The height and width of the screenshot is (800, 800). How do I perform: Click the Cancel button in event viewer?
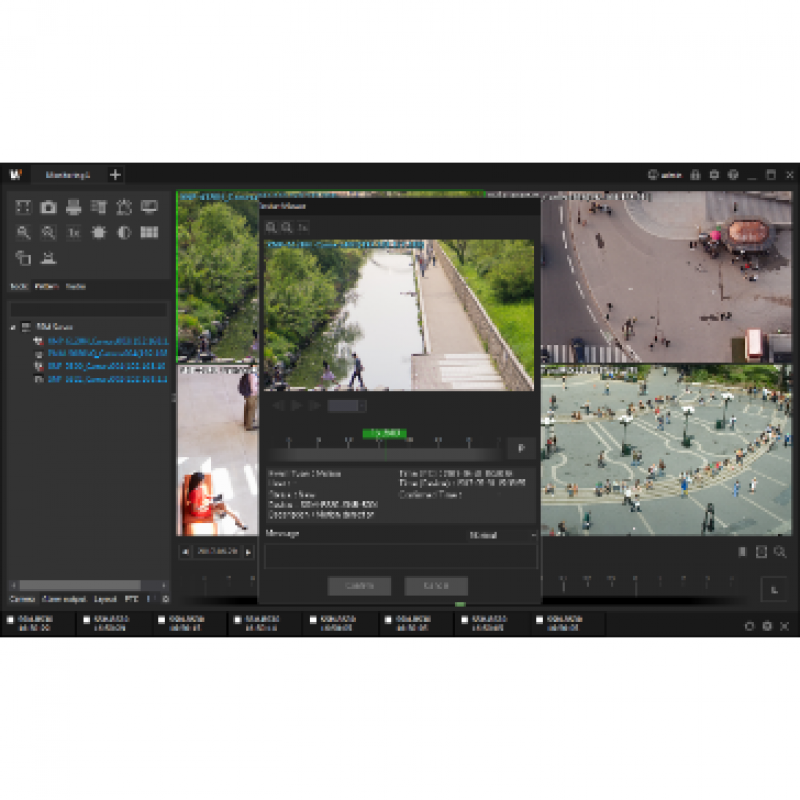pyautogui.click(x=436, y=586)
